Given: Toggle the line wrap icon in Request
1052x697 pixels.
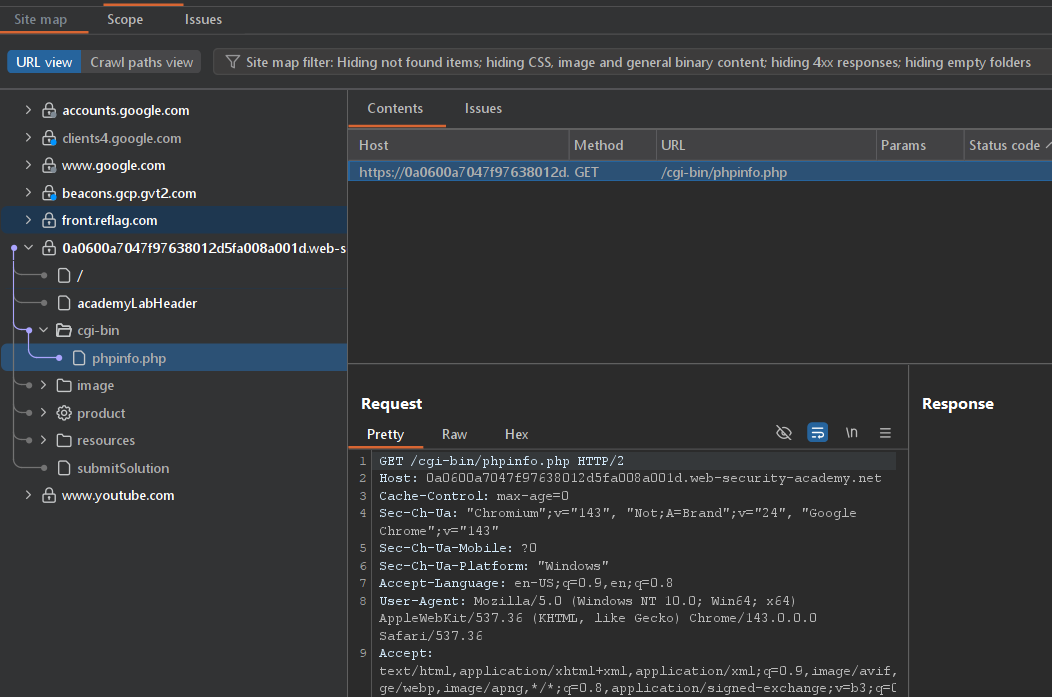Looking at the screenshot, I should (818, 433).
